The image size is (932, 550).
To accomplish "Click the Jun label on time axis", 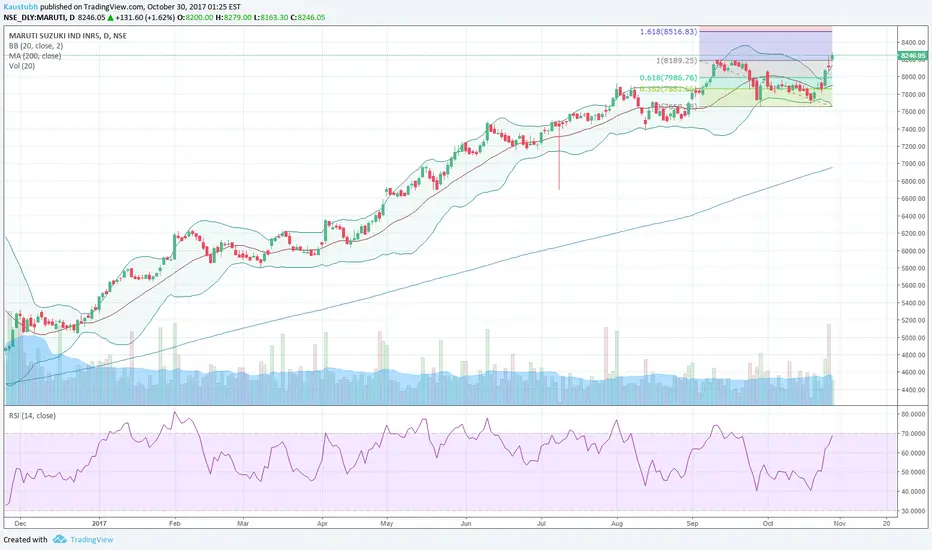I will pos(466,524).
